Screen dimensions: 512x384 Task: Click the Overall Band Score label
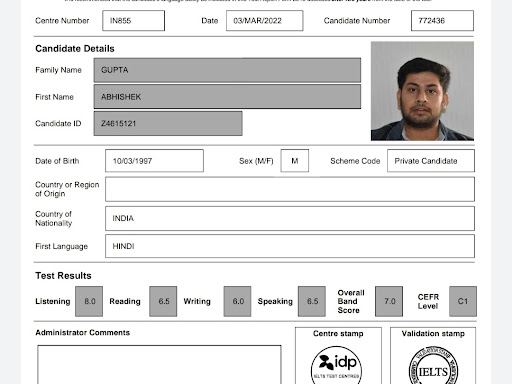[x=351, y=301]
